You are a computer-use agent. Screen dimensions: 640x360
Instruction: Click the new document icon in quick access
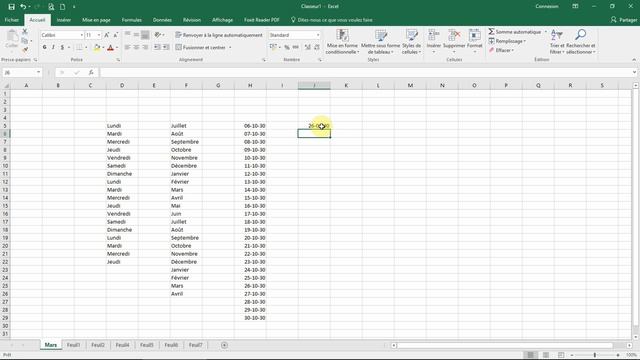click(62, 7)
